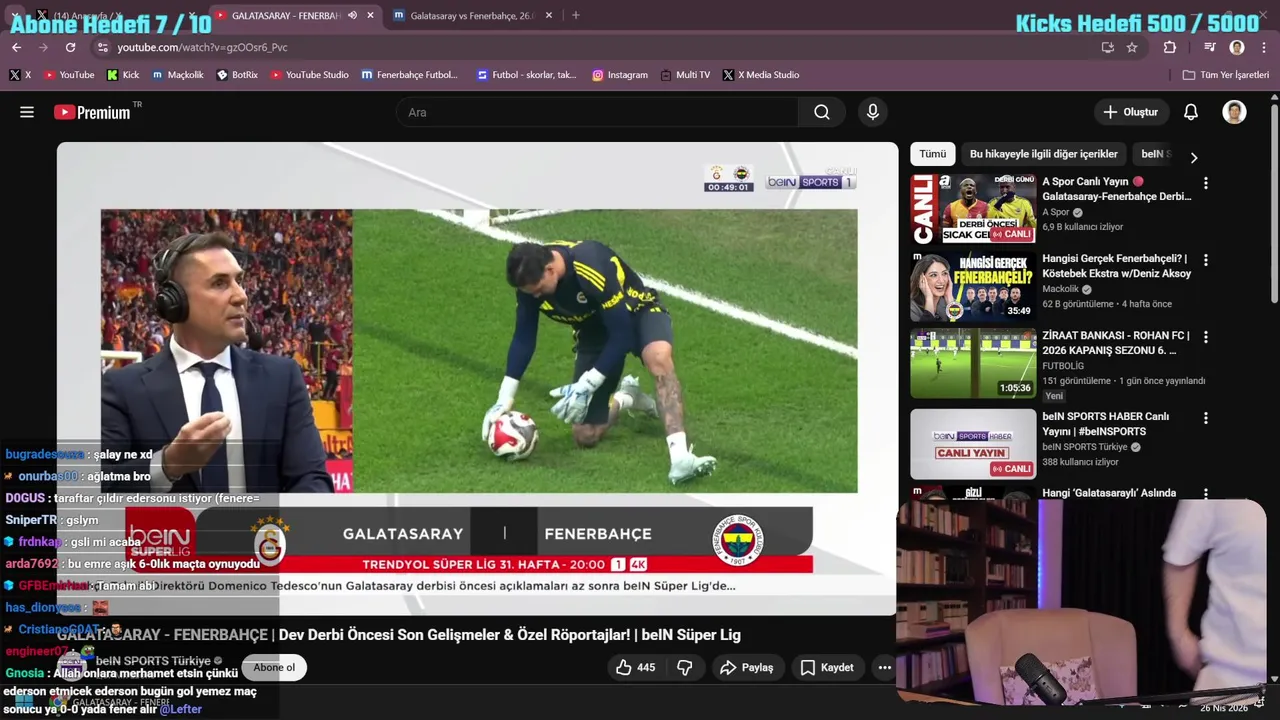Open options menu for Ziraat Bankası video

[1205, 337]
